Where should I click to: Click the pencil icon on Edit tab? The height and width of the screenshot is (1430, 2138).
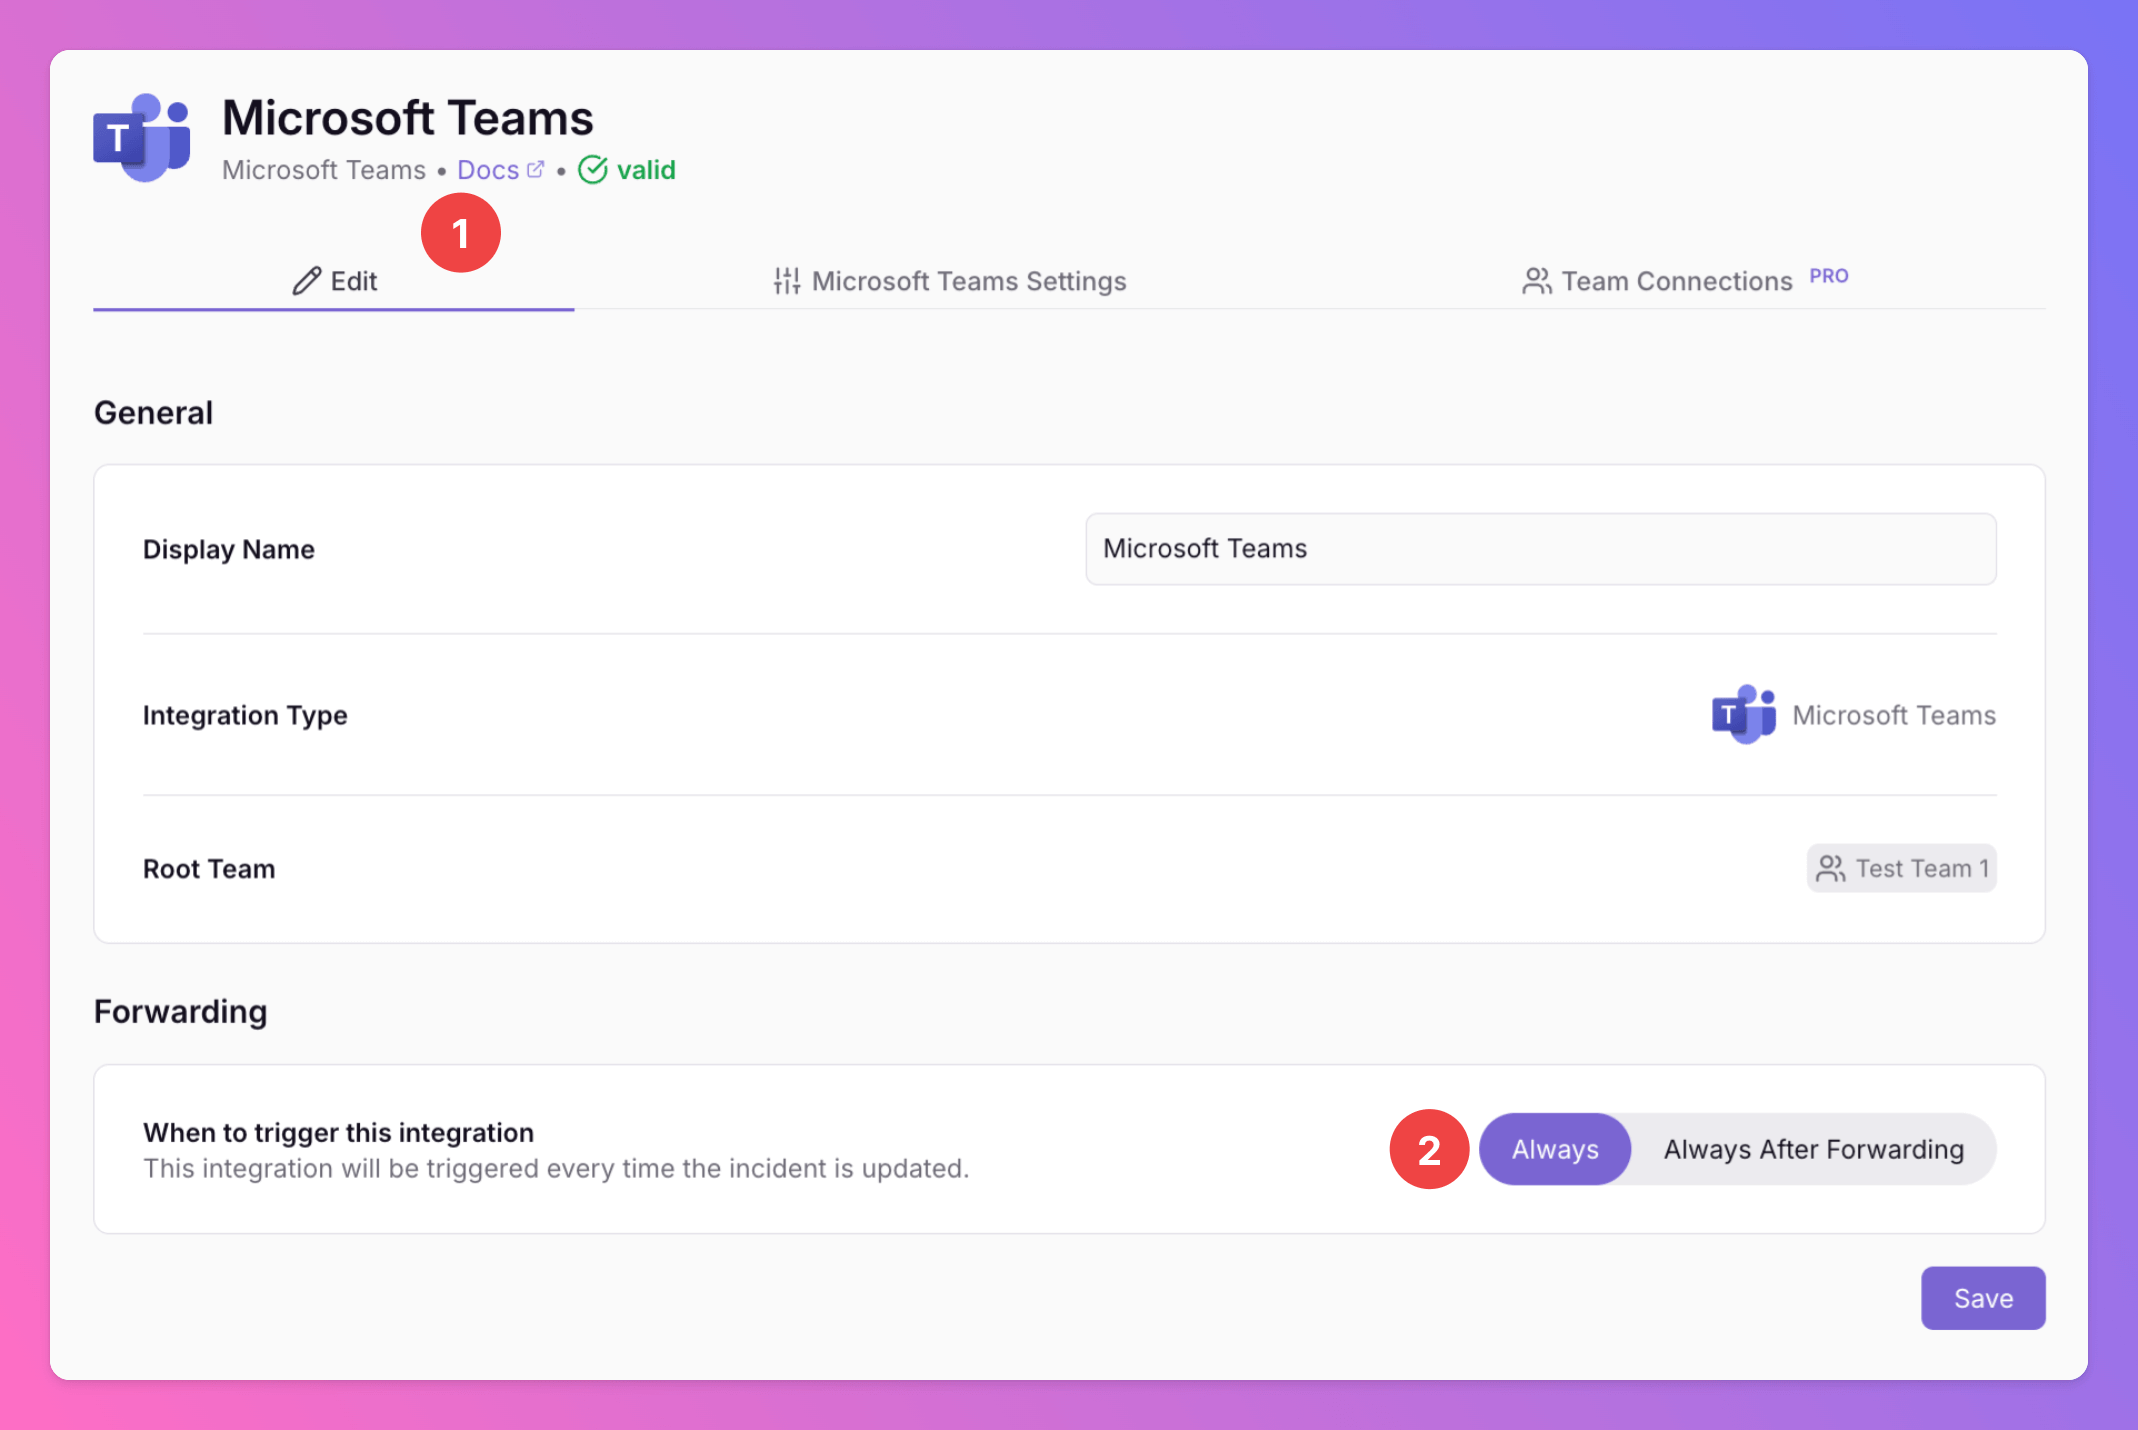click(x=307, y=281)
